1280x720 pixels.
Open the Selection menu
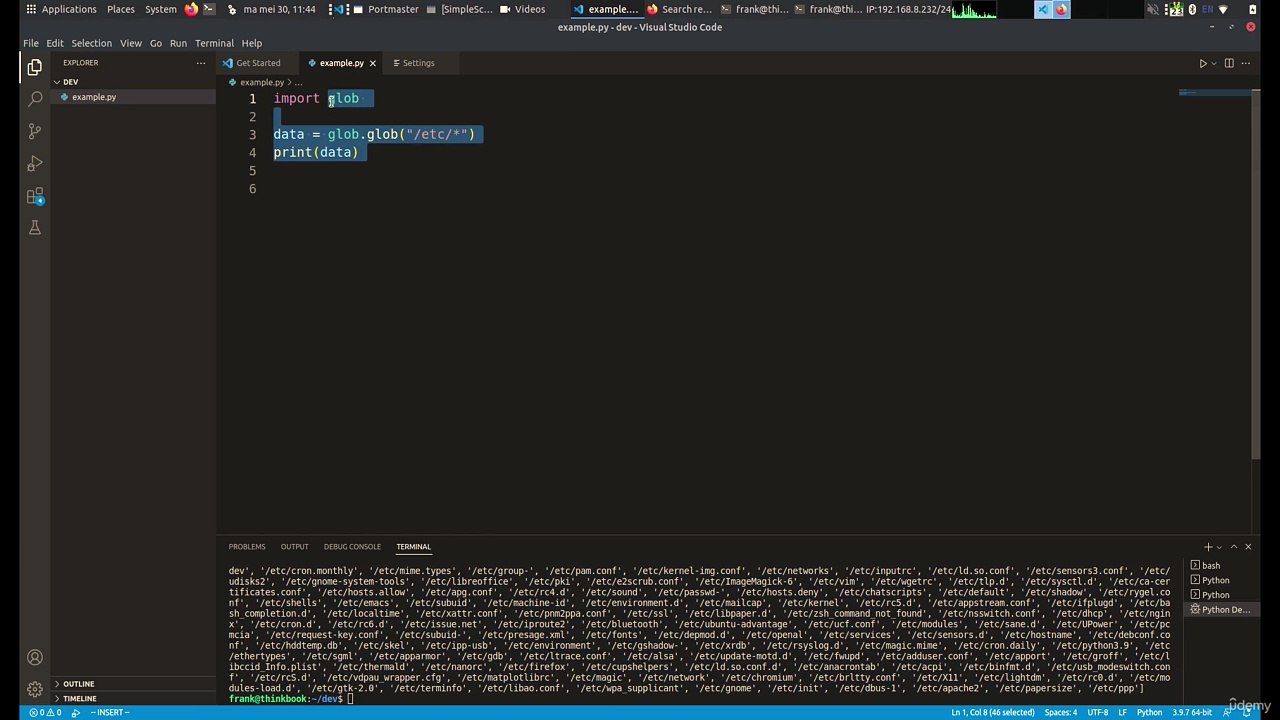pos(92,43)
